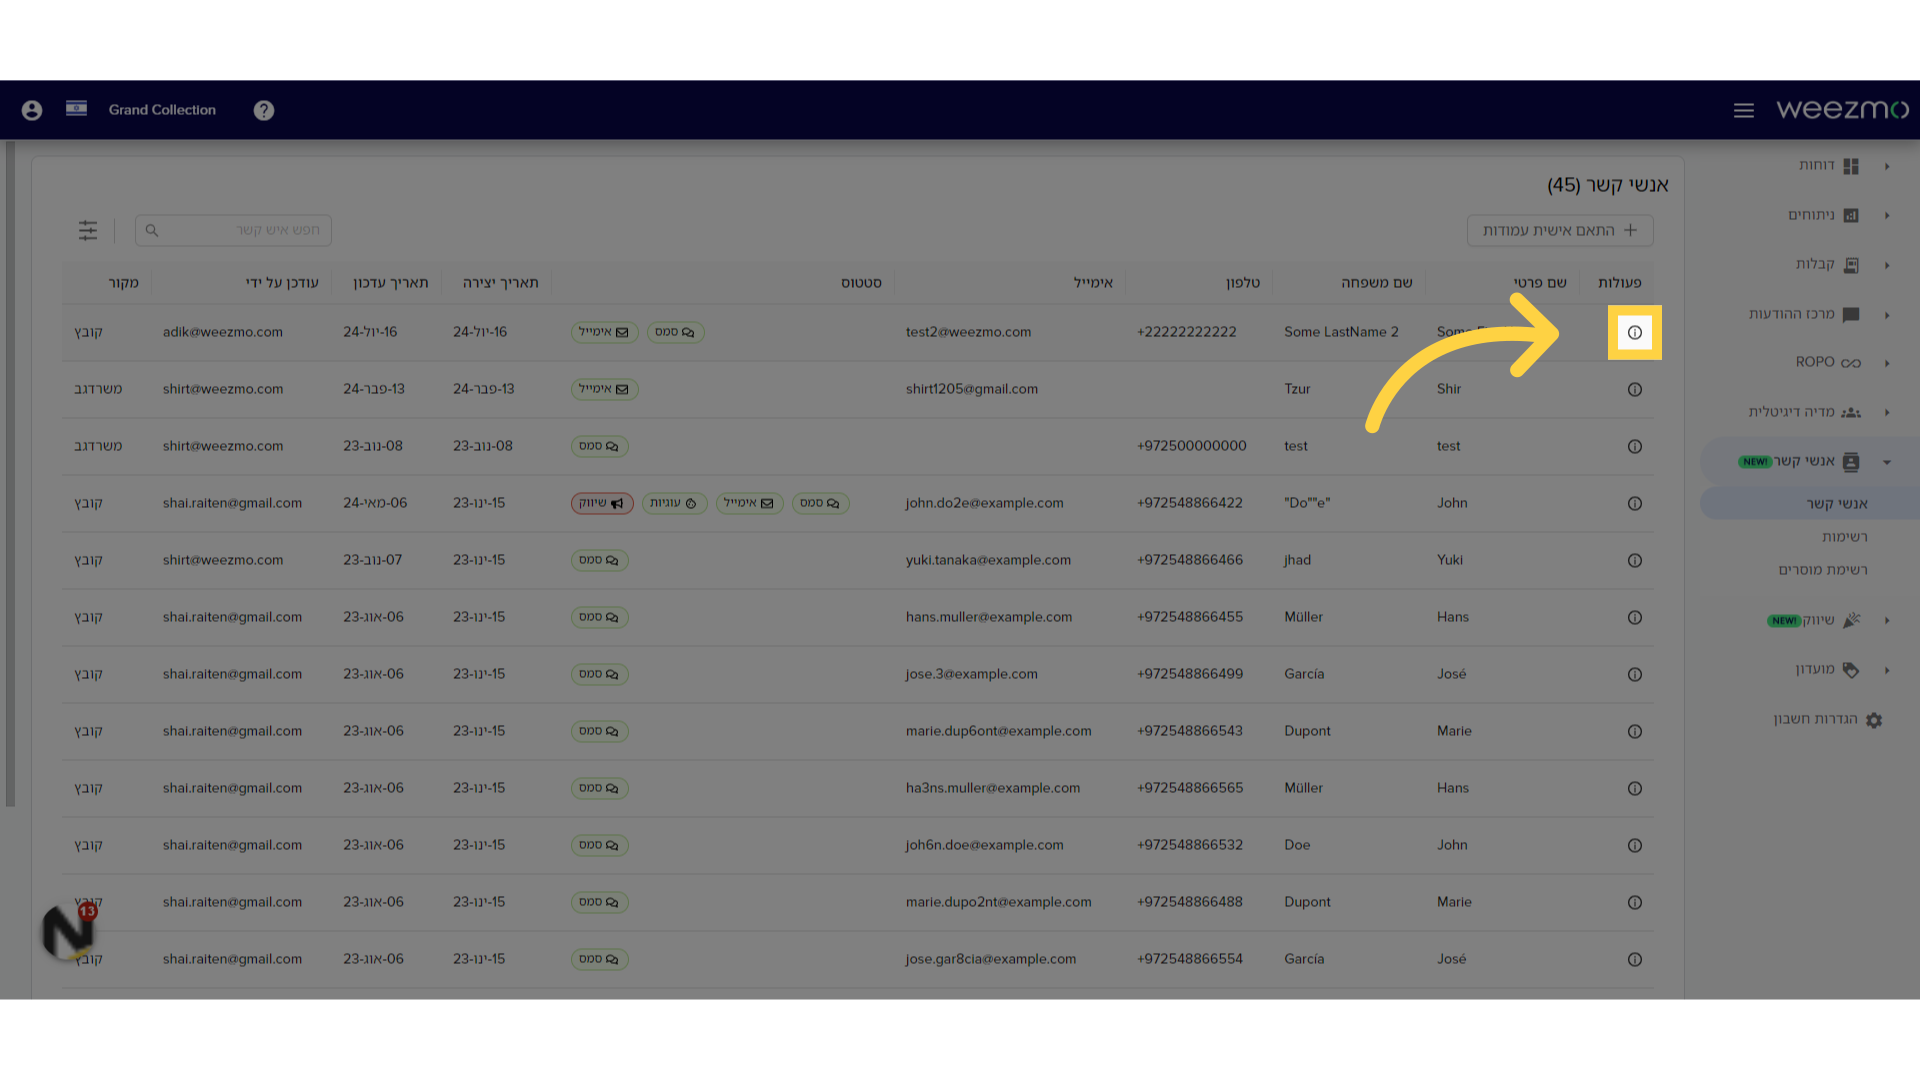Viewport: 1920px width, 1080px height.
Task: Open info icon for yuki.tanaka@example.com row
Action: click(x=1635, y=560)
